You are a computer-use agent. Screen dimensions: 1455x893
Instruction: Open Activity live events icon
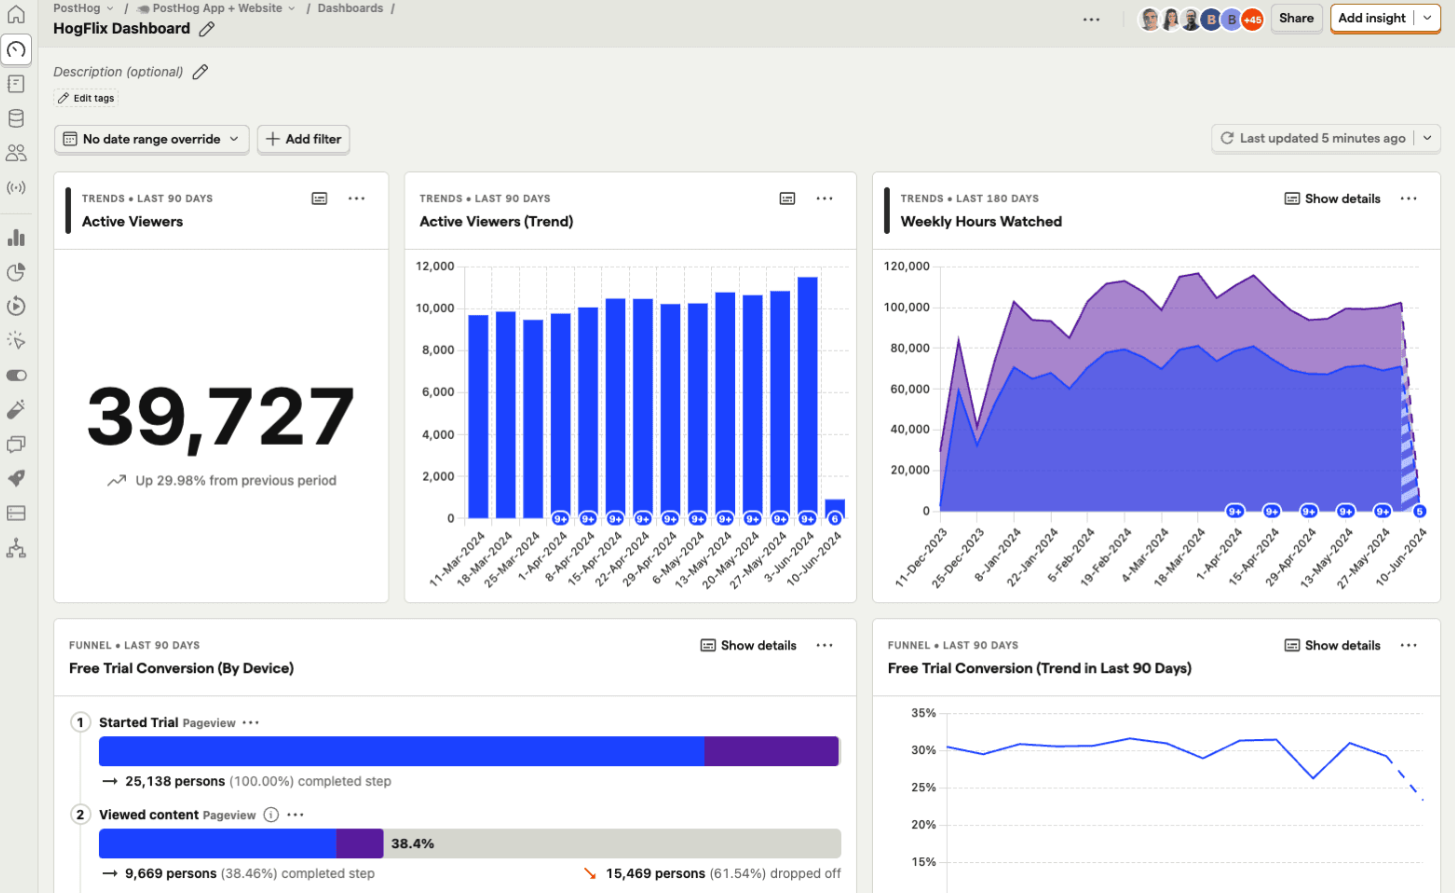click(16, 187)
